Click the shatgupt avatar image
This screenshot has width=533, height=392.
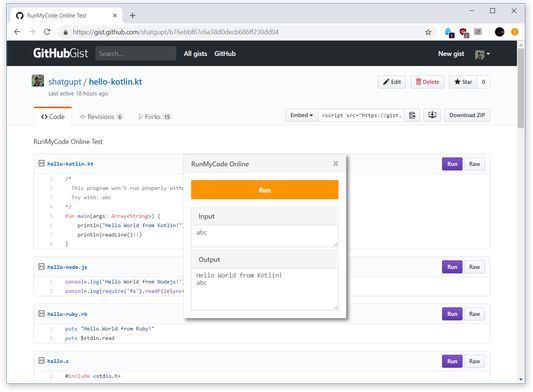click(38, 81)
